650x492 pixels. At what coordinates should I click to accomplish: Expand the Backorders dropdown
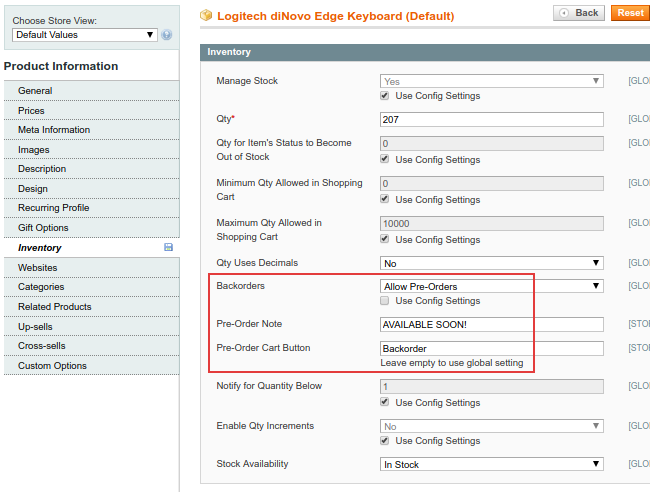click(492, 286)
